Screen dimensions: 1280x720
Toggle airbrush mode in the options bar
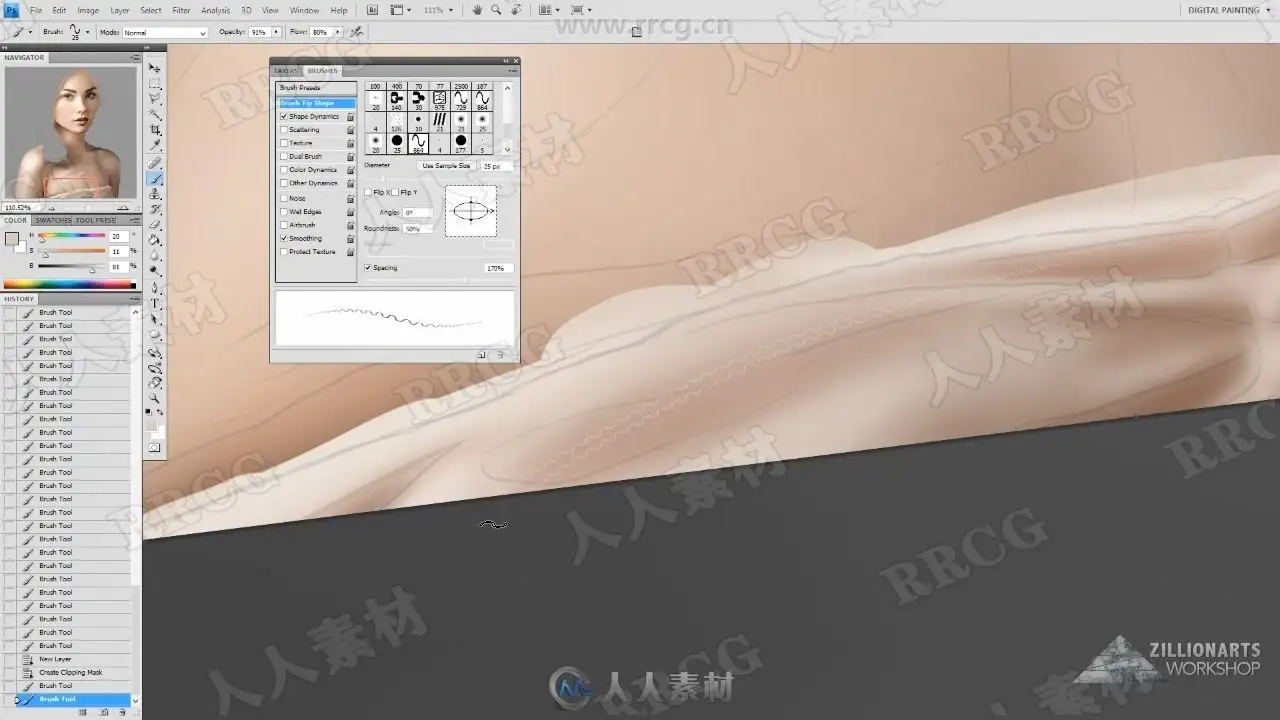(x=356, y=32)
